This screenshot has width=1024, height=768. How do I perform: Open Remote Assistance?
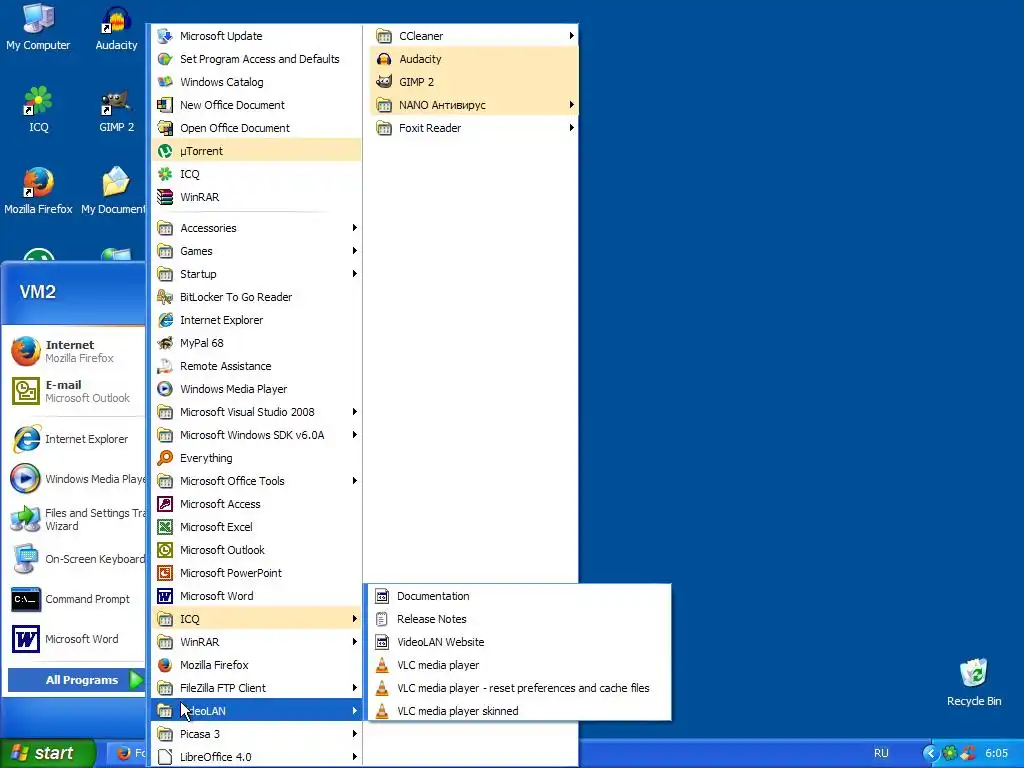pyautogui.click(x=256, y=366)
